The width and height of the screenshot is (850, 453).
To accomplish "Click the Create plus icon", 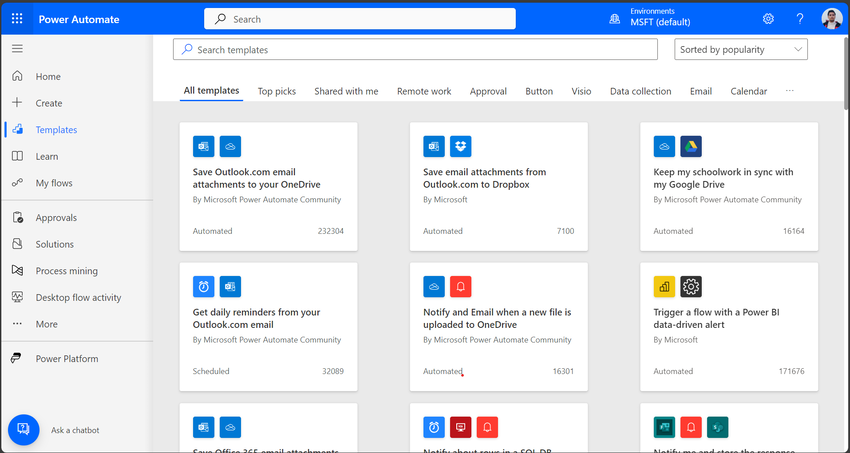I will 17,102.
